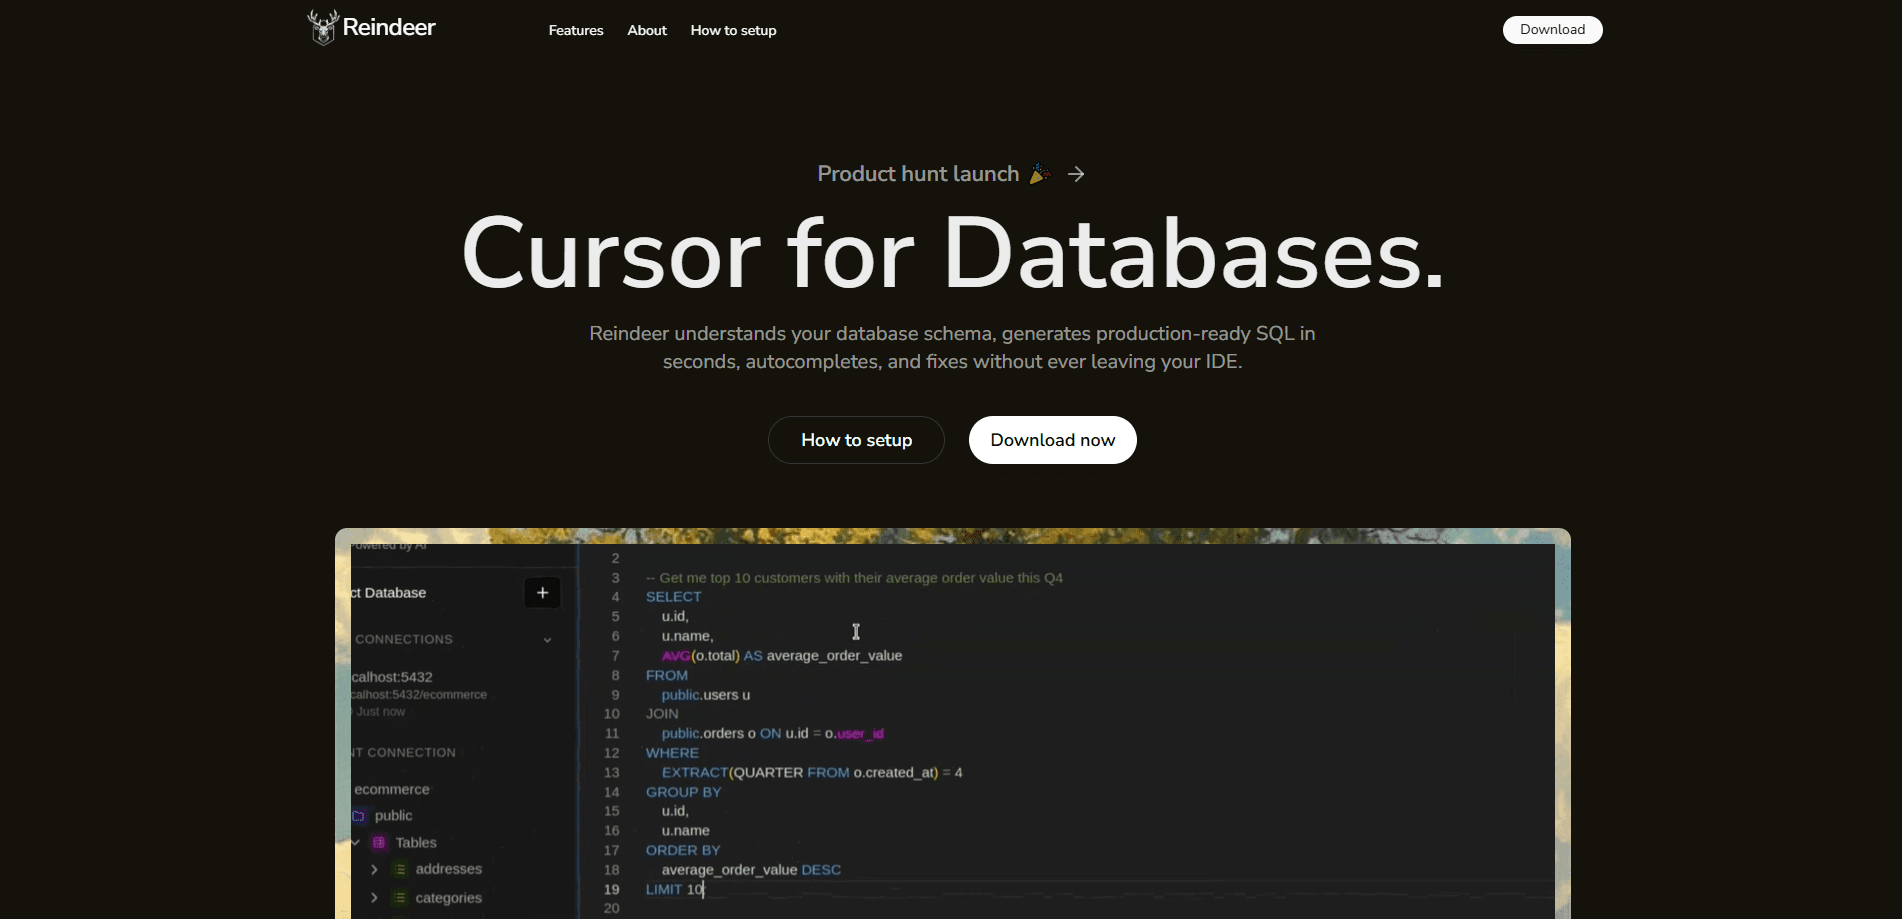Click the WHERE keyword on line 12
This screenshot has height=919, width=1902.
672,753
